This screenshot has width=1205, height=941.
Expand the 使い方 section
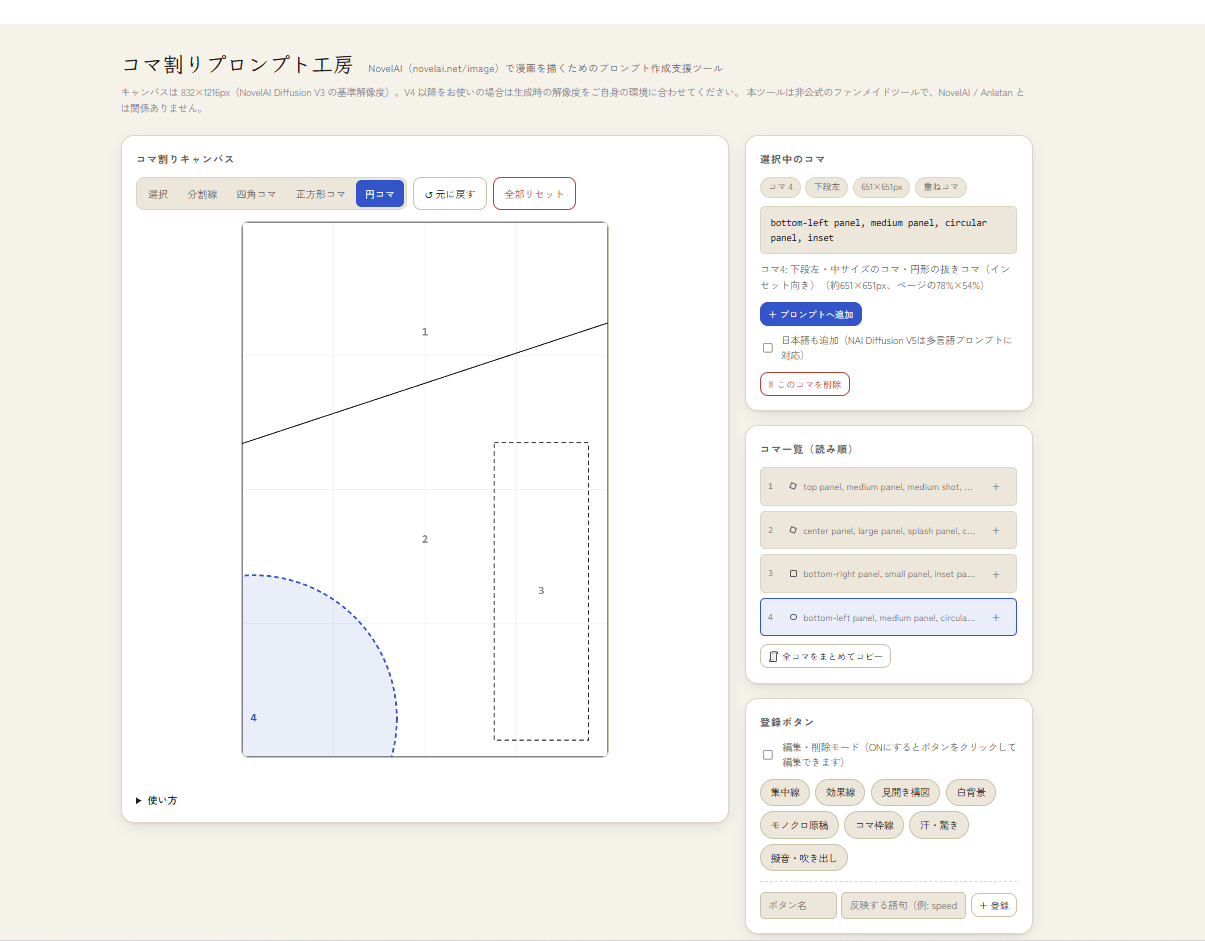[x=157, y=800]
